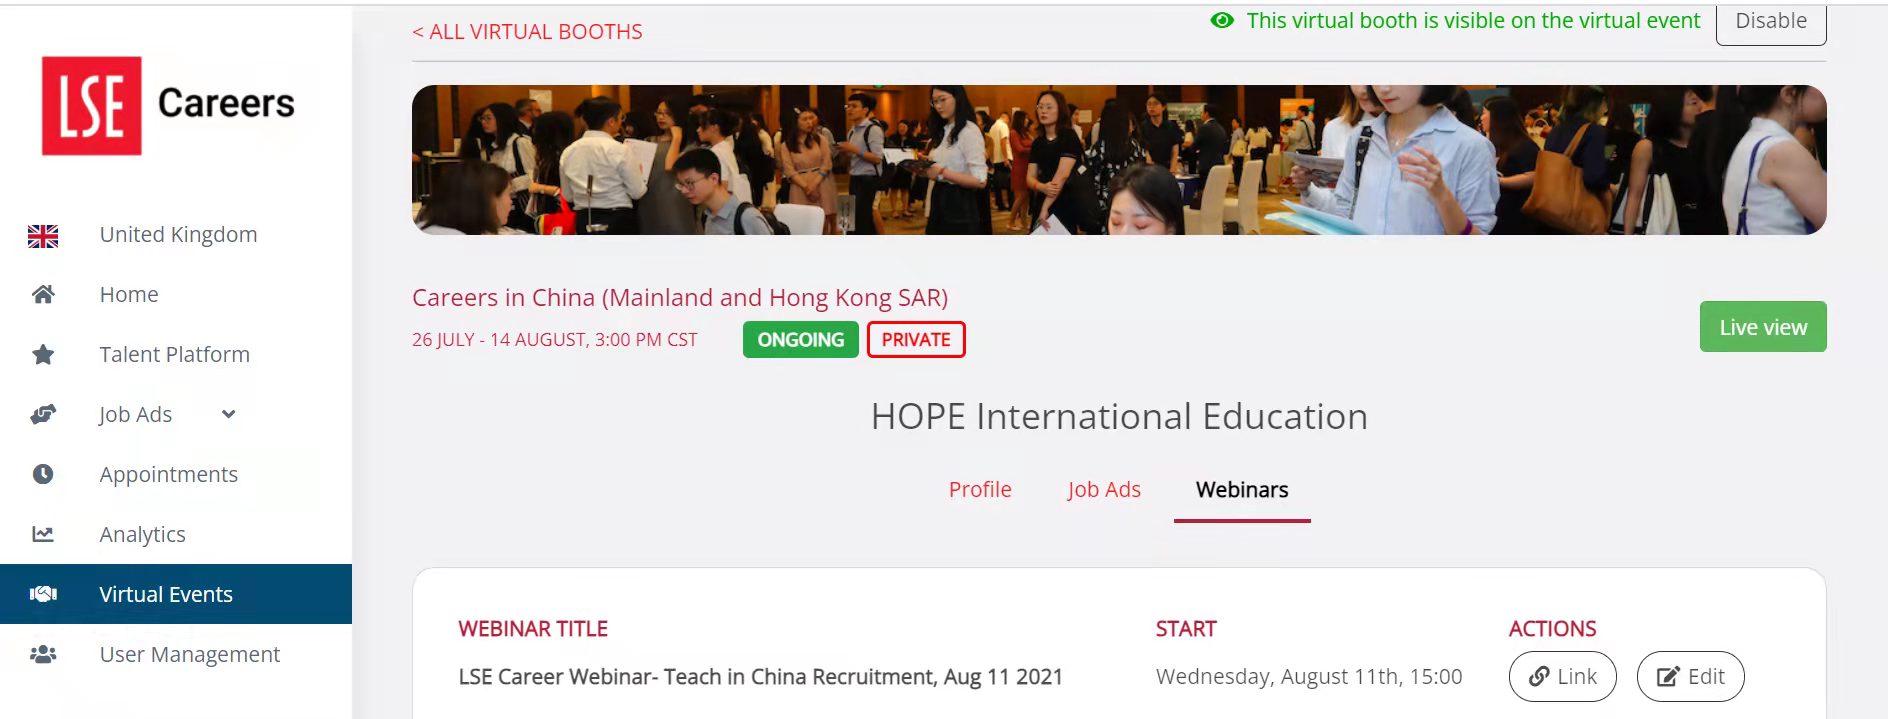This screenshot has height=719, width=1888.
Task: Click the booth visible status message
Action: point(1473,21)
